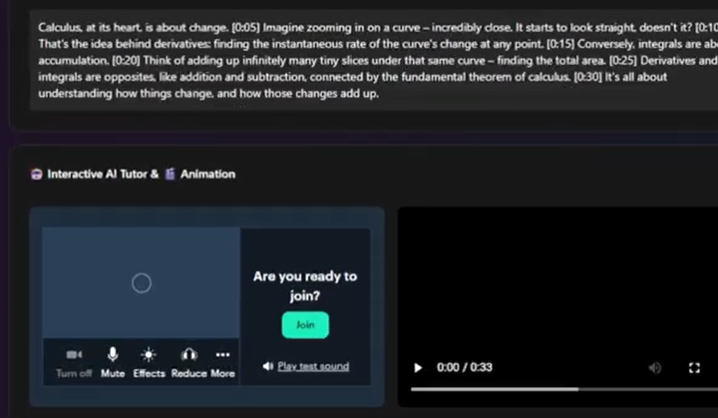Click the speaker icon beside Play test sound
Image resolution: width=718 pixels, height=418 pixels.
(x=268, y=366)
